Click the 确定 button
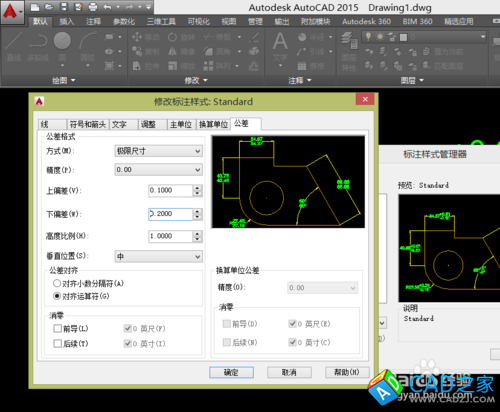 tap(231, 372)
